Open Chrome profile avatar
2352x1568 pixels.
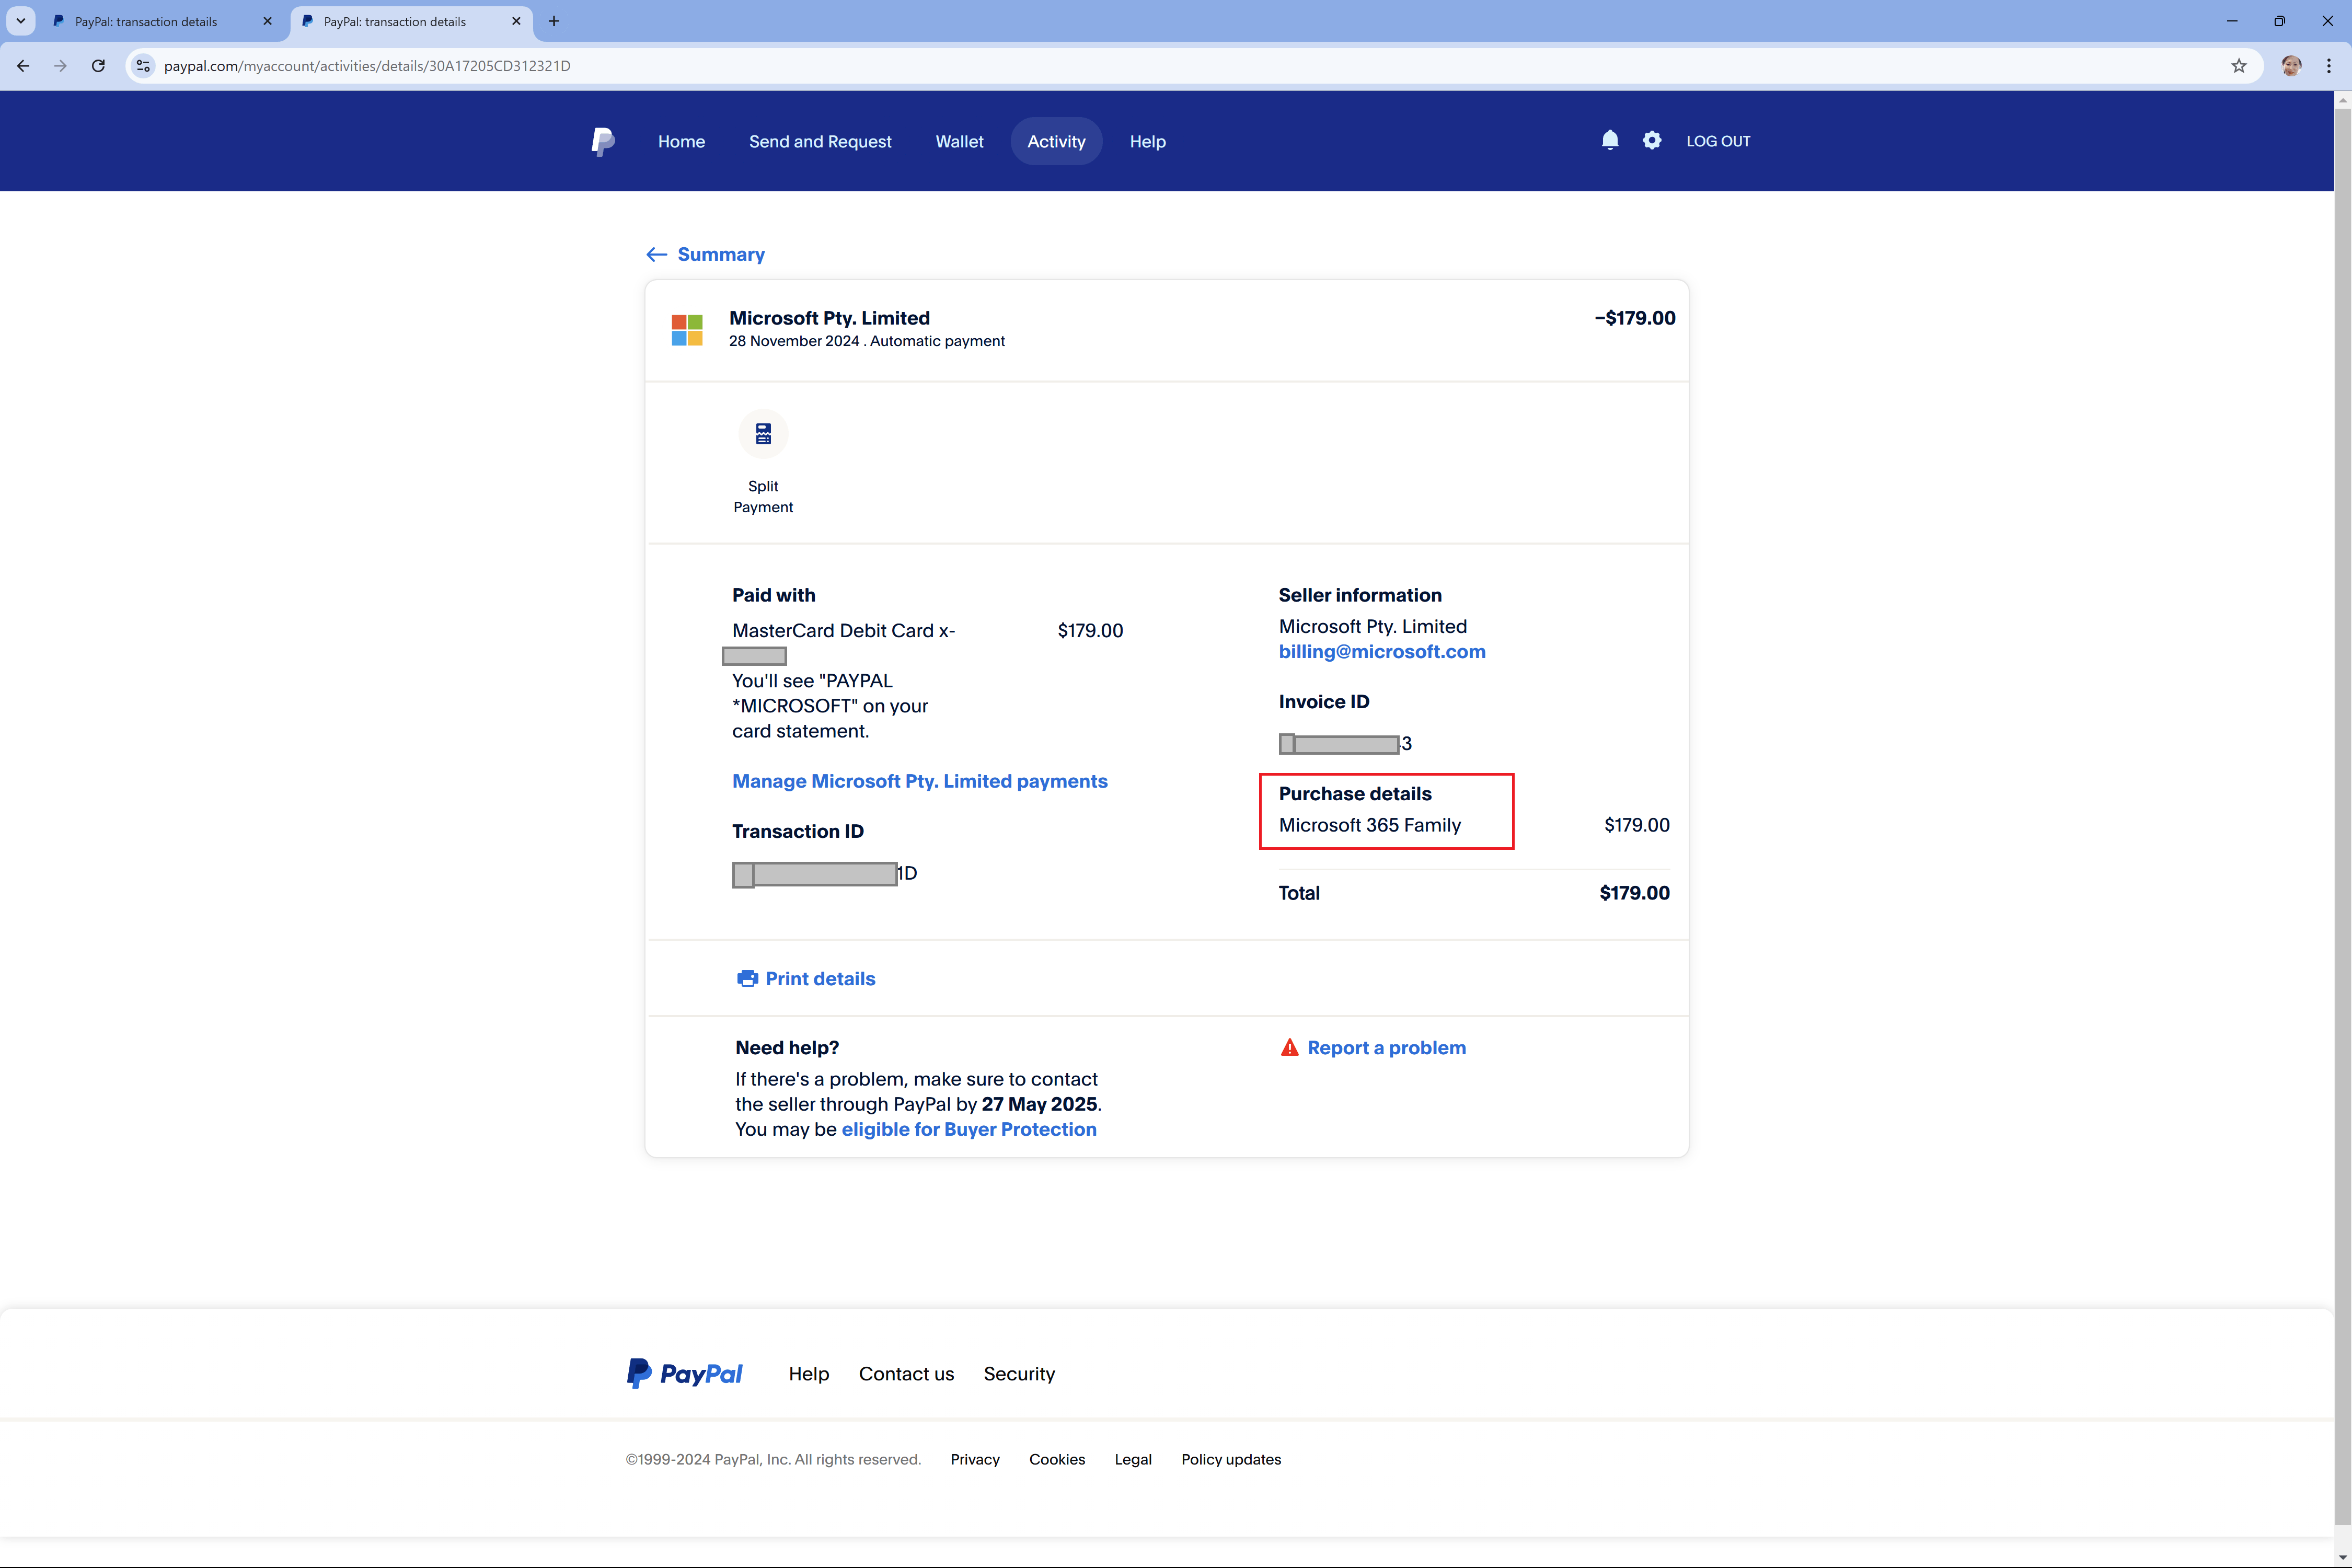[x=2291, y=66]
